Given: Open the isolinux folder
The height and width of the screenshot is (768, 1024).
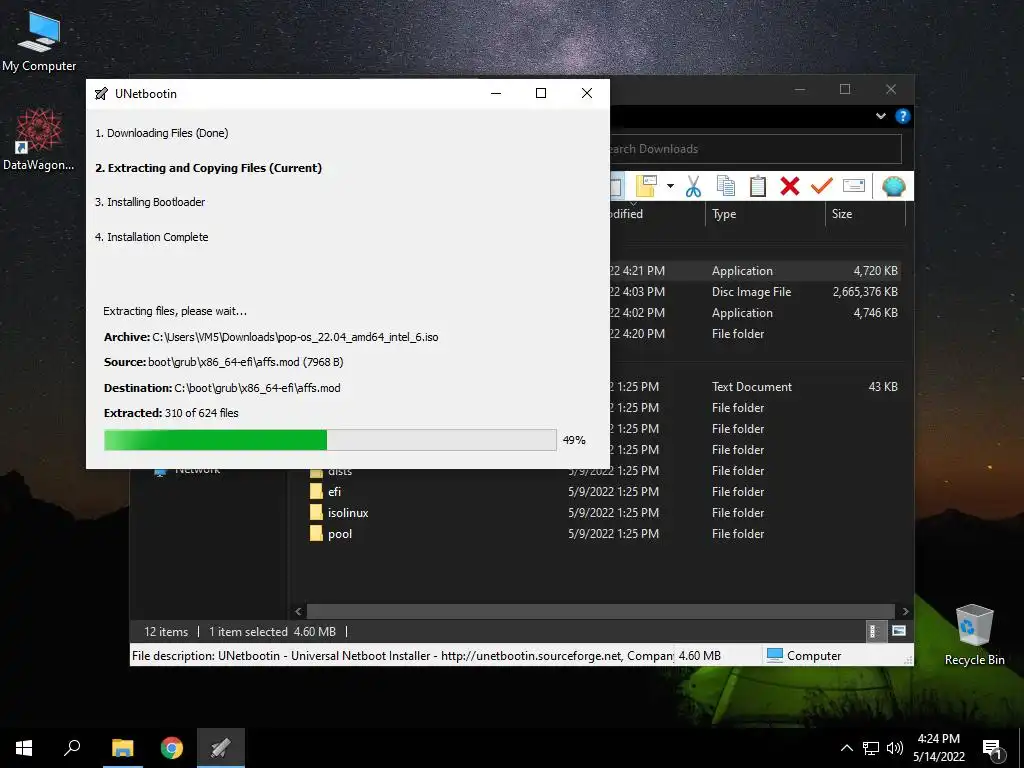Looking at the screenshot, I should pos(338,513).
